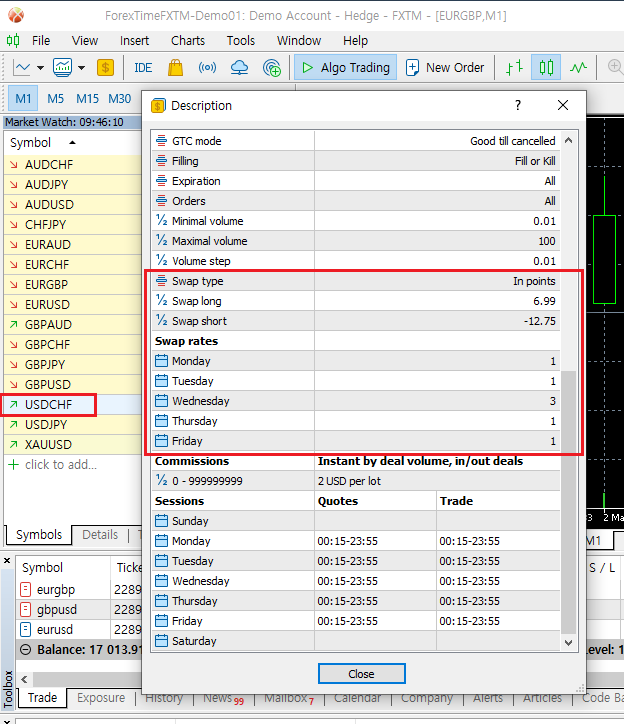Image resolution: width=624 pixels, height=724 pixels.
Task: Close the Toolbox panel with the x
Action: coord(7,561)
